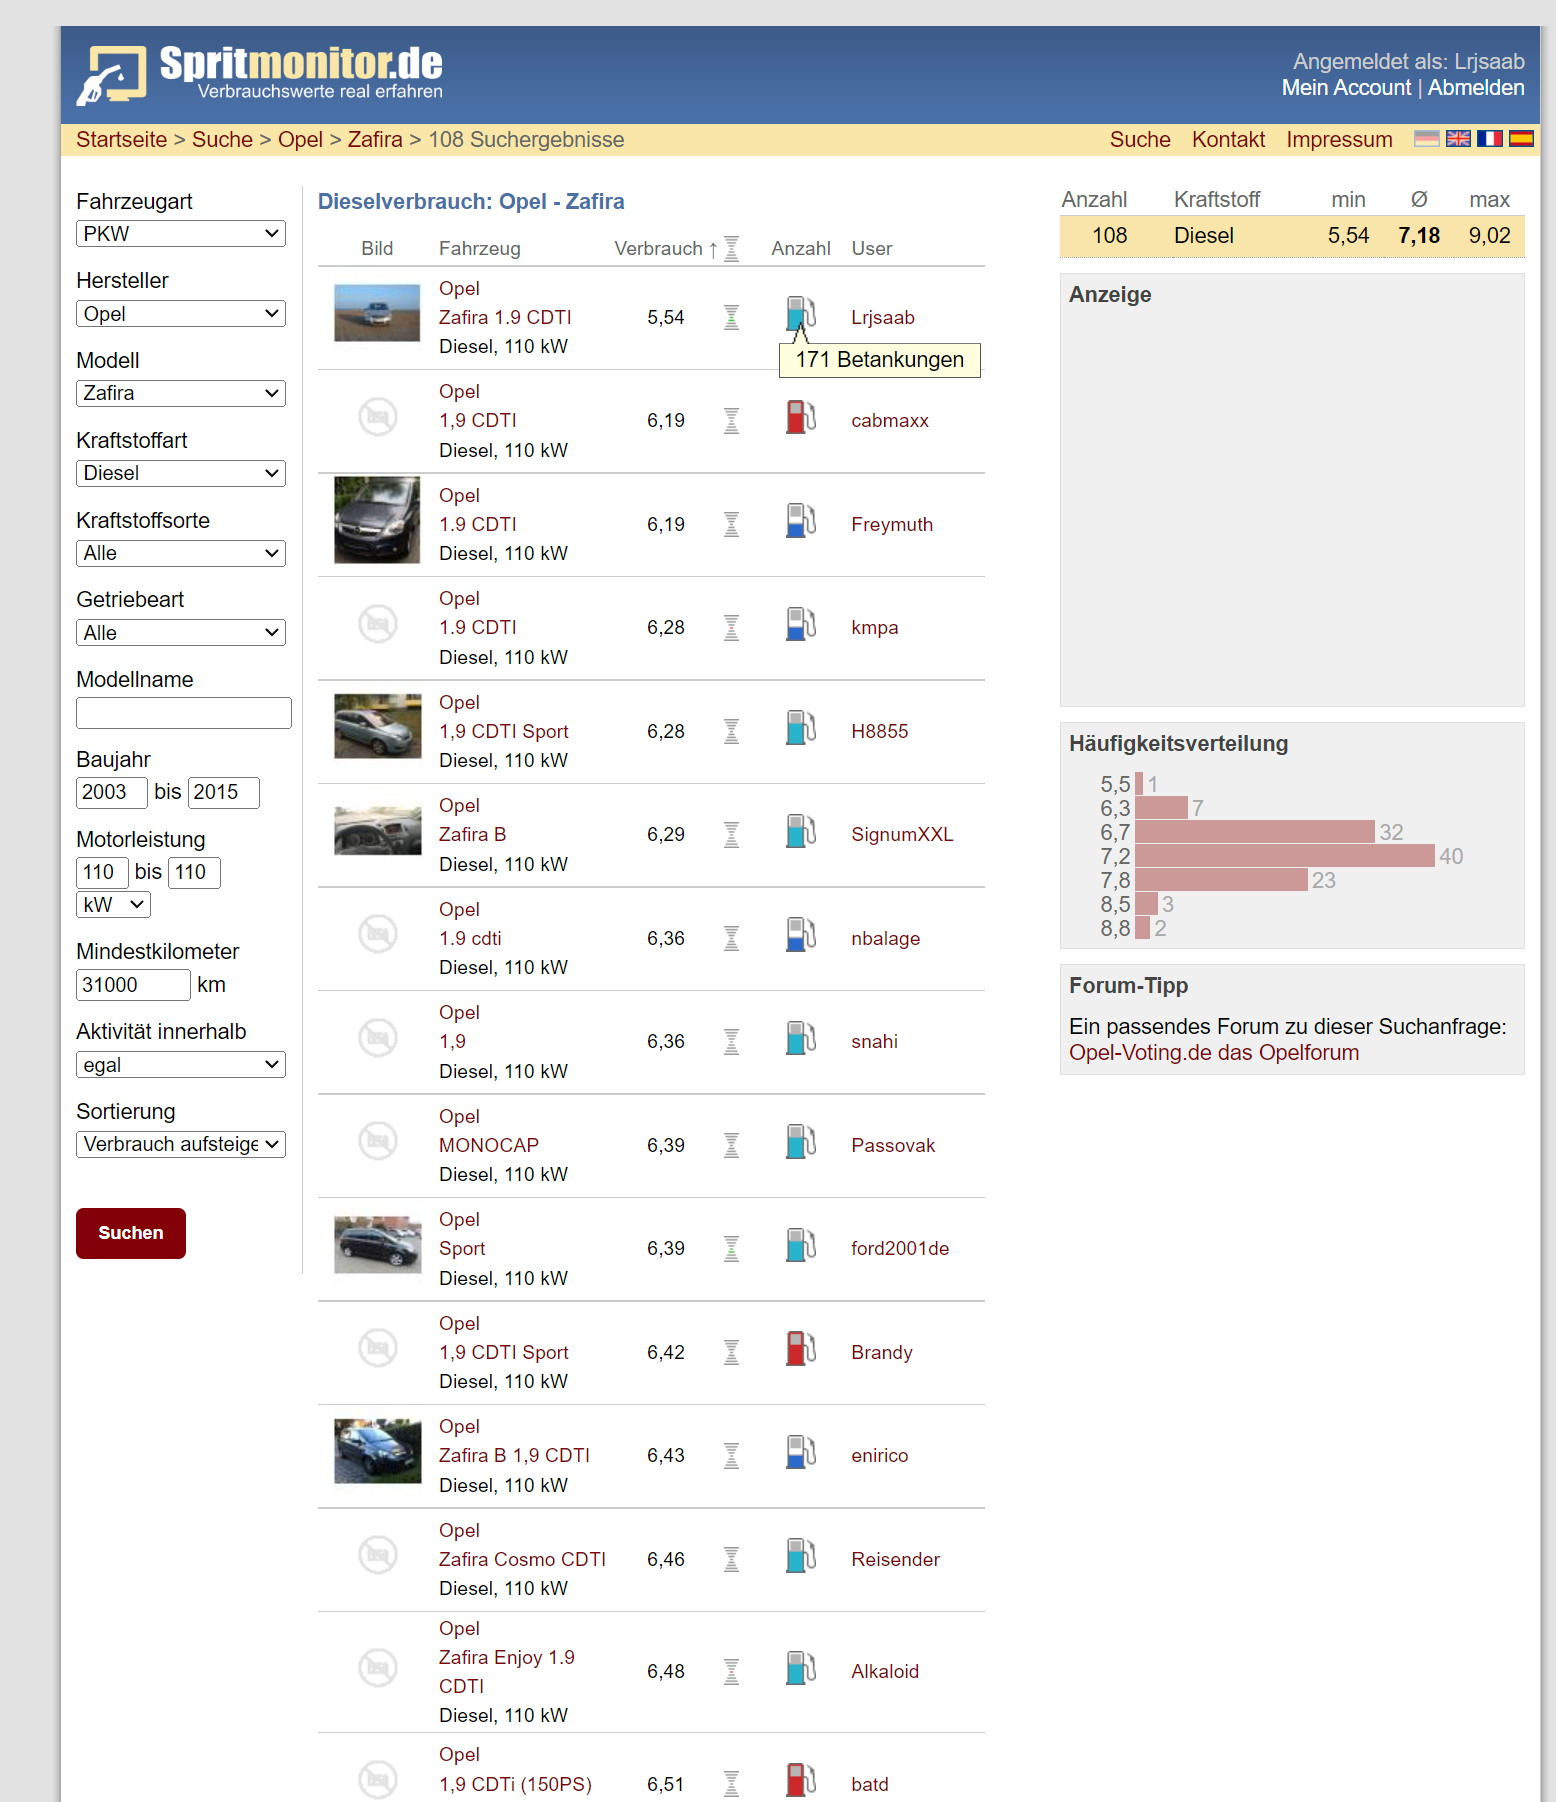Switch to German language flag
Image resolution: width=1556 pixels, height=1802 pixels.
coord(1427,139)
